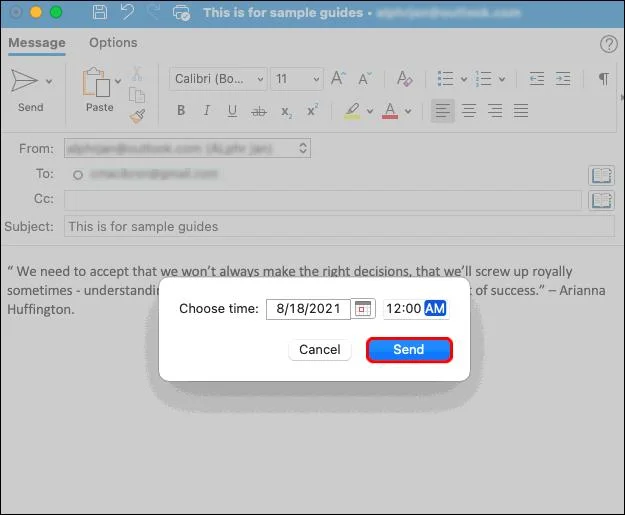
Task: Select the Format Painter brush
Action: click(x=138, y=116)
